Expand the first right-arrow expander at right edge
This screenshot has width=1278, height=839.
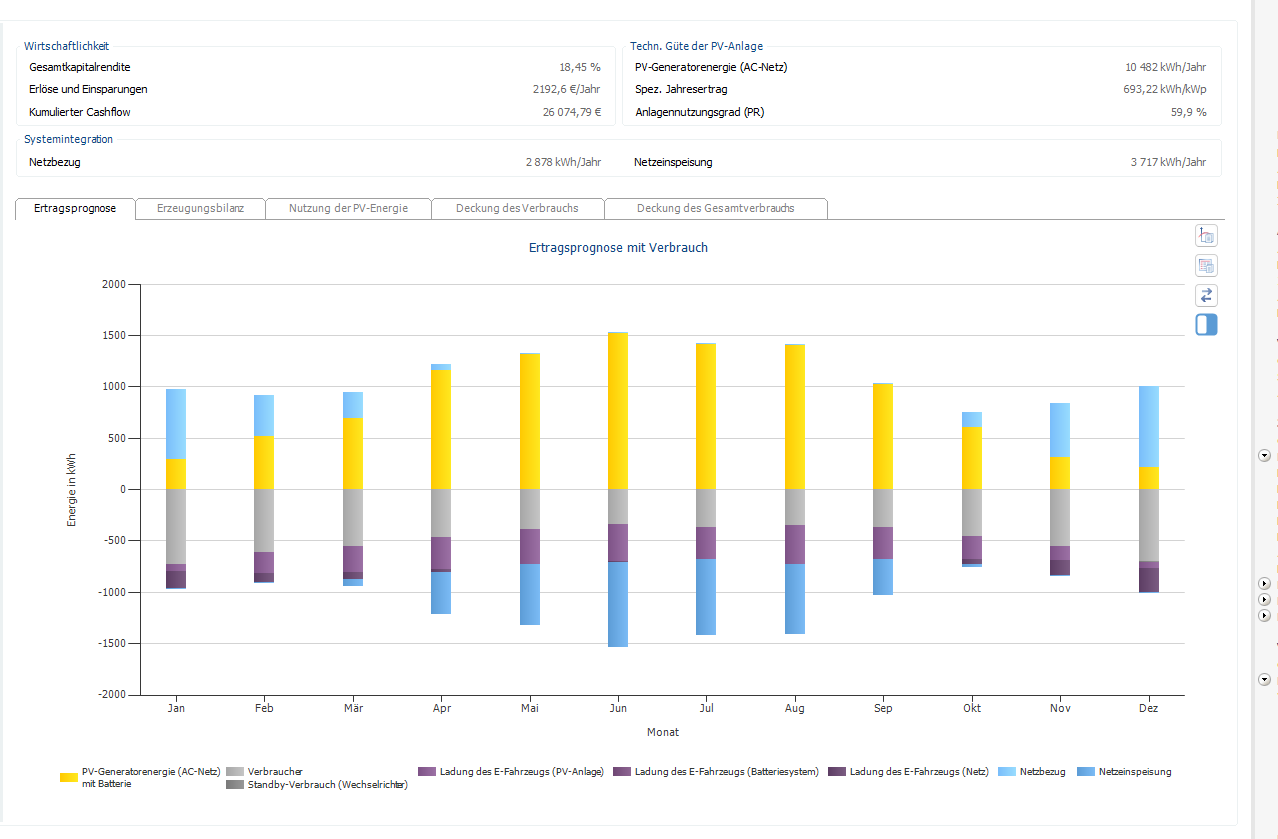[1264, 583]
